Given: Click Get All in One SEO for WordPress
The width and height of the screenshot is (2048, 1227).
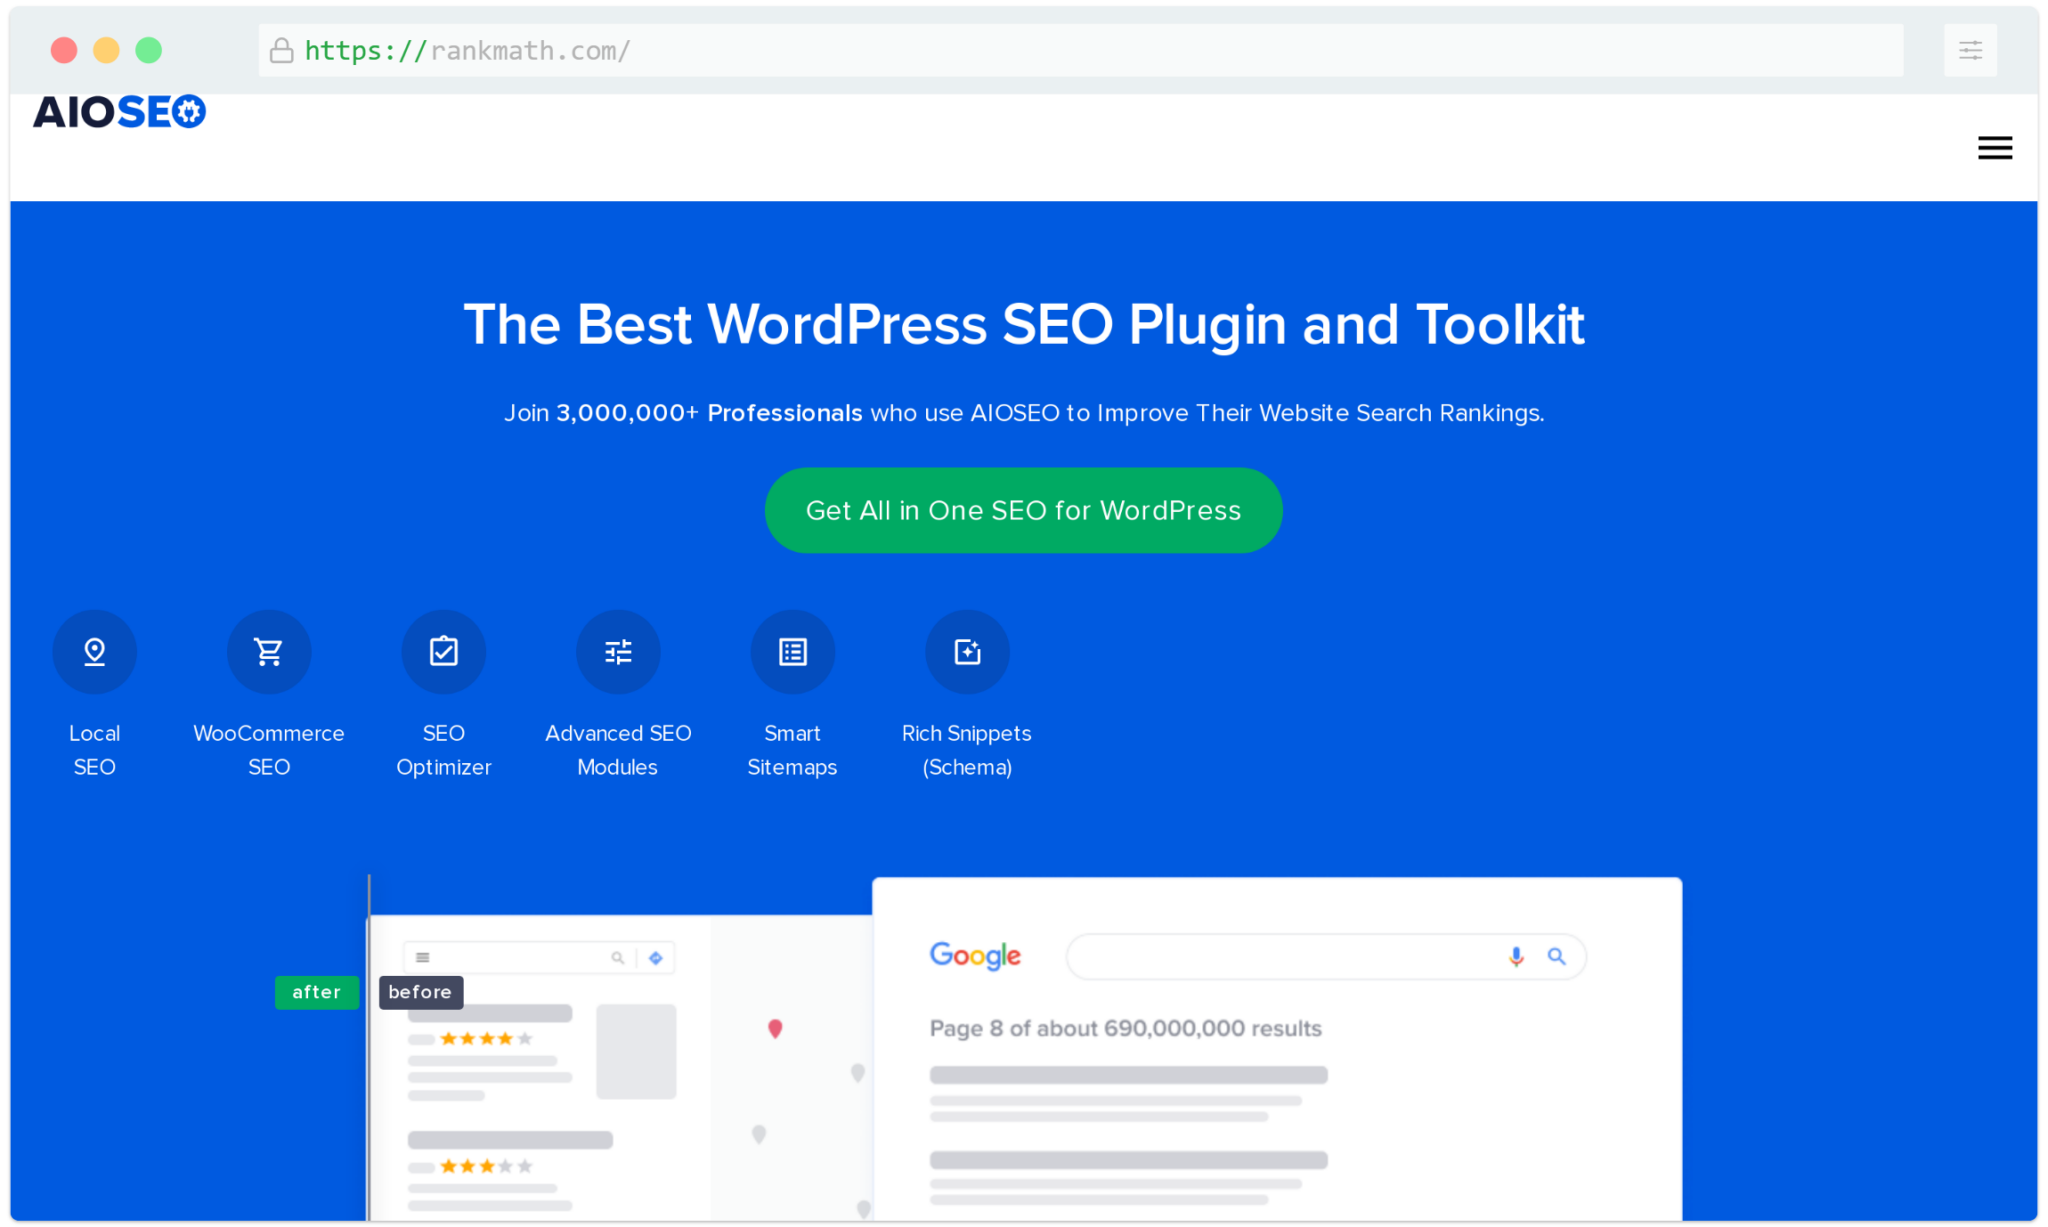Looking at the screenshot, I should point(1023,510).
